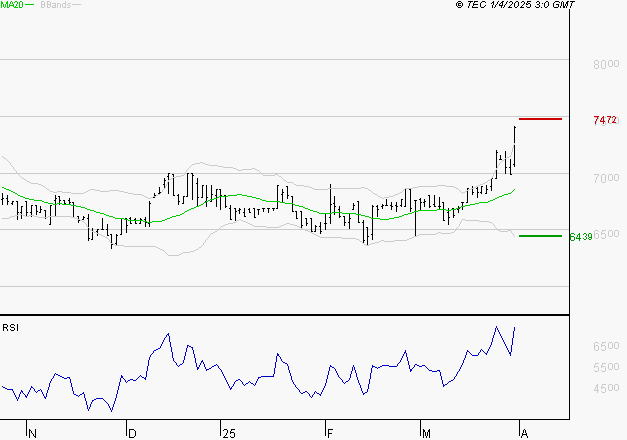The image size is (627, 440).
Task: Click the 4500 RSI axis label
Action: [x=604, y=389]
